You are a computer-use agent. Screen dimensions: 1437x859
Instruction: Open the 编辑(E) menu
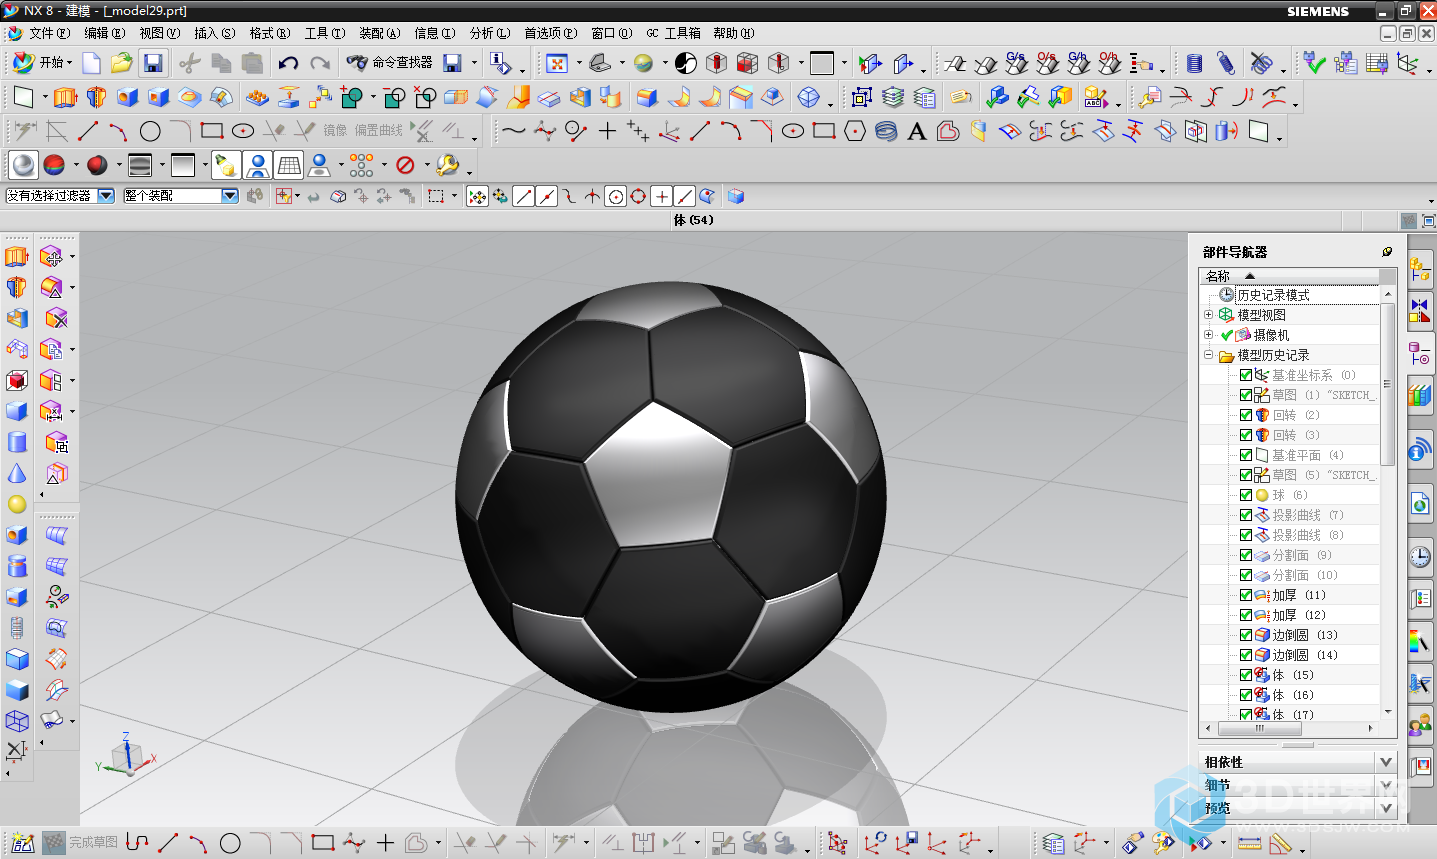(105, 33)
